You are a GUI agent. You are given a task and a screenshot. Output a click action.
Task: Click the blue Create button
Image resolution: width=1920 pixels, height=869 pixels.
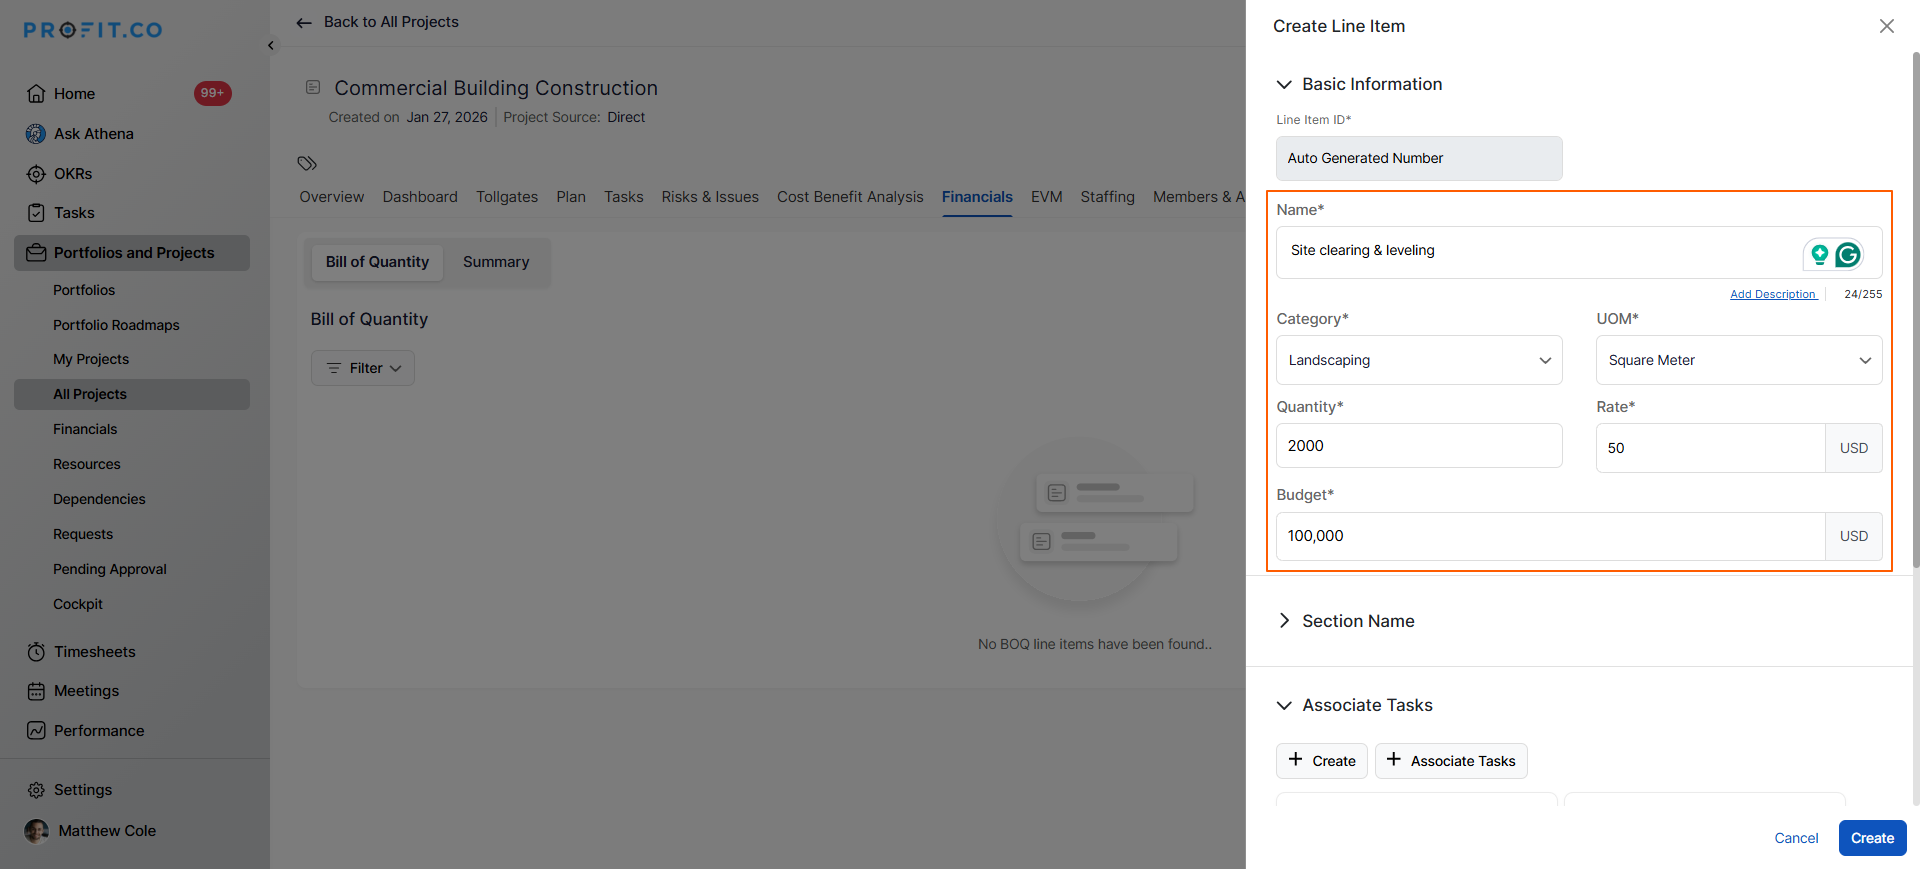pyautogui.click(x=1872, y=838)
